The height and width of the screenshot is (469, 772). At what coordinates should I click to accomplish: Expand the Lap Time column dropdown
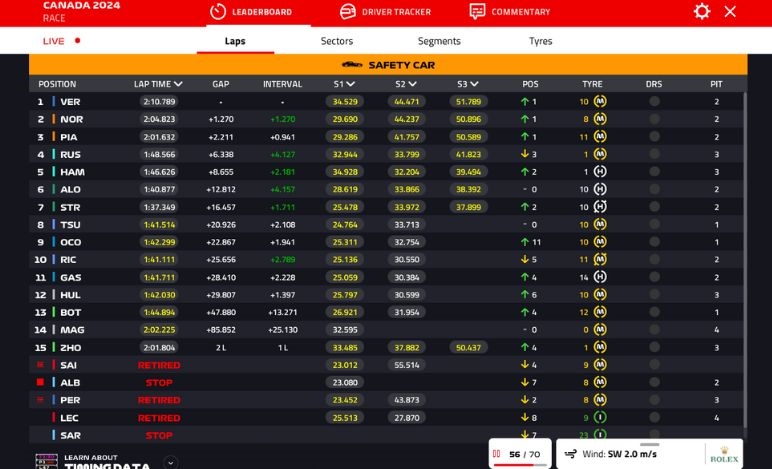click(179, 84)
